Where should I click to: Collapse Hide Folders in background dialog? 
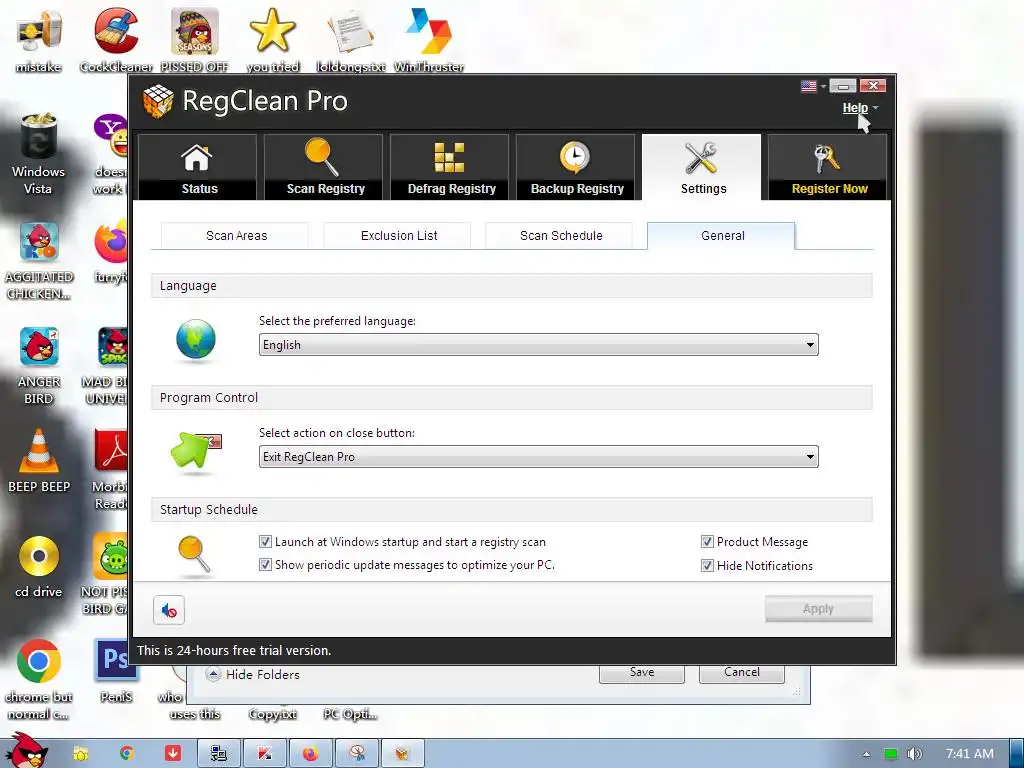[x=253, y=675]
